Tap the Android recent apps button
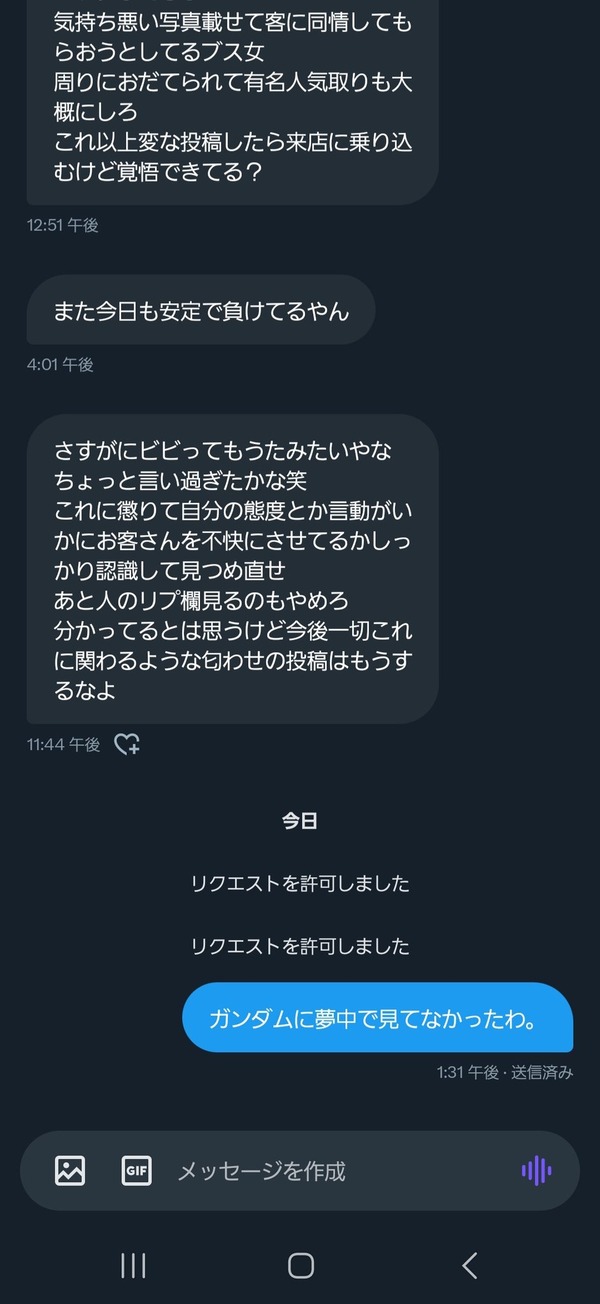This screenshot has width=600, height=1304. 133,1265
